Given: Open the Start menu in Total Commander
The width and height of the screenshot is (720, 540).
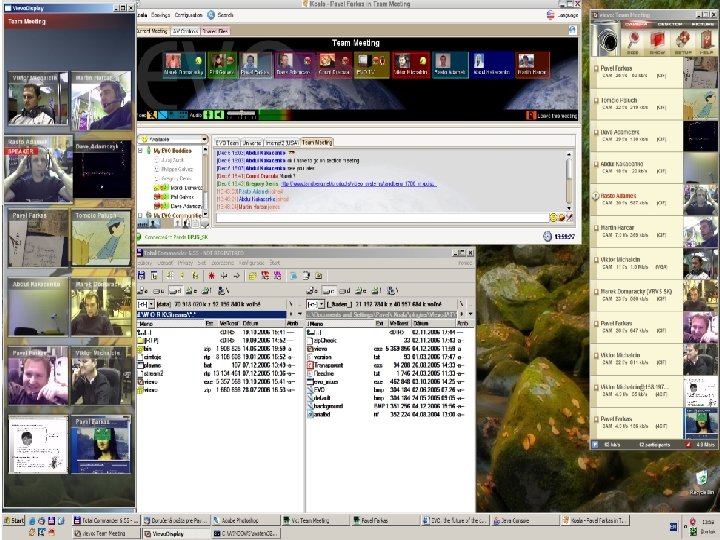Looking at the screenshot, I should pos(275,263).
